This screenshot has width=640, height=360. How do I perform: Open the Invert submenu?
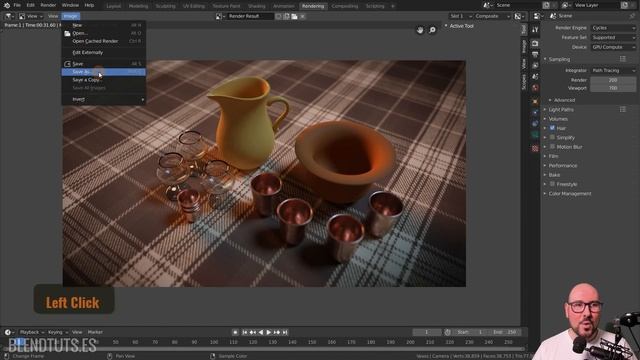click(x=103, y=99)
